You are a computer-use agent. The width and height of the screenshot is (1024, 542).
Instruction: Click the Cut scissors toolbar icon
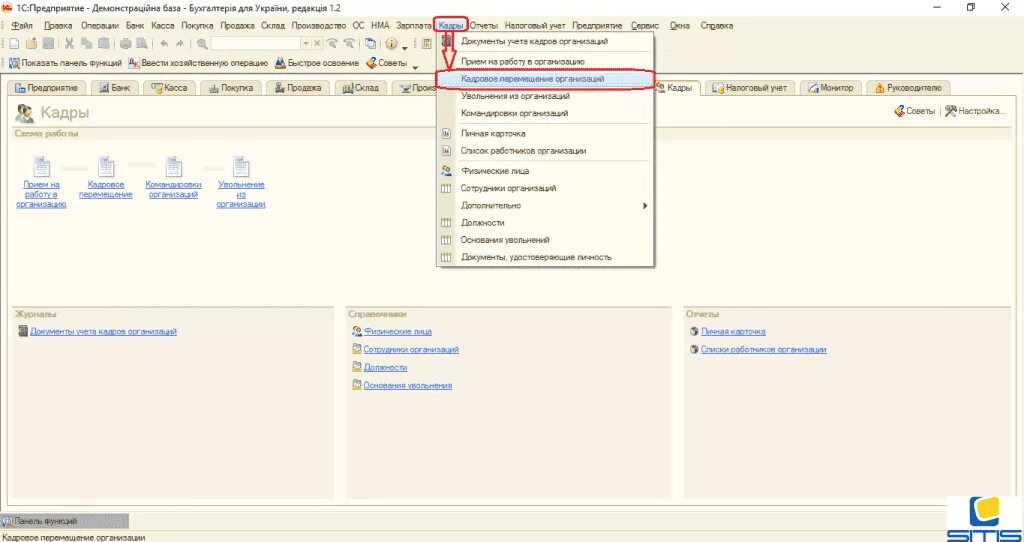(69, 44)
